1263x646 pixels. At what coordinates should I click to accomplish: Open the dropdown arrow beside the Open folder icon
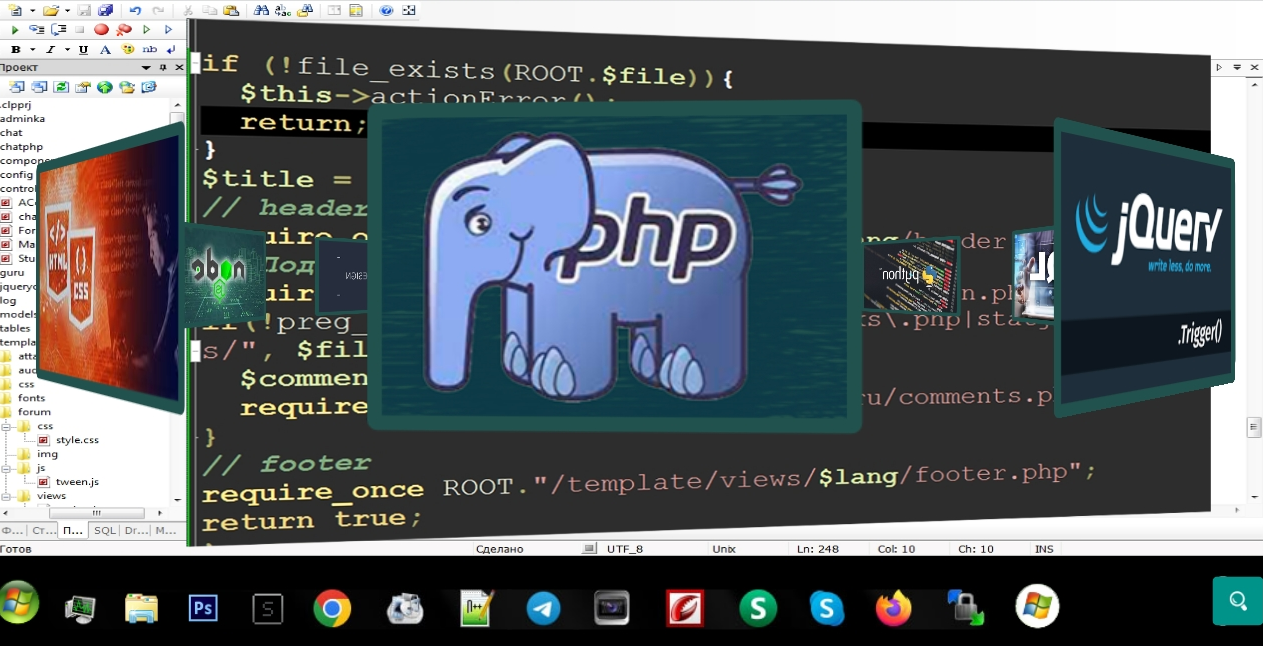pyautogui.click(x=66, y=10)
